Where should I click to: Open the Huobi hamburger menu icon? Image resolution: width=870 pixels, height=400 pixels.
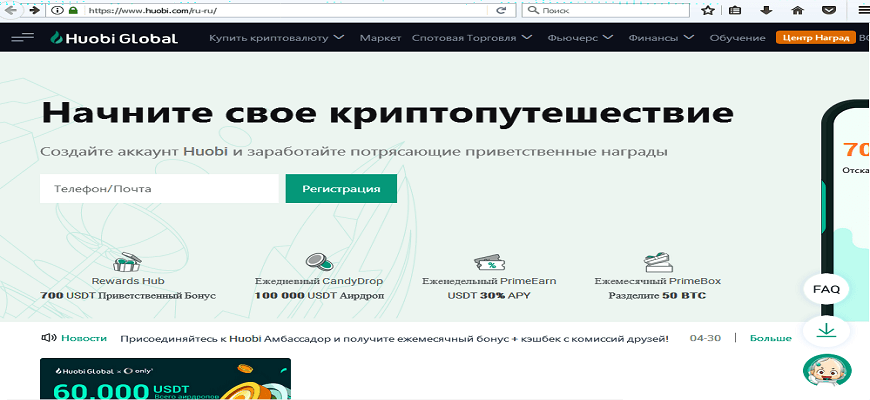tap(22, 38)
